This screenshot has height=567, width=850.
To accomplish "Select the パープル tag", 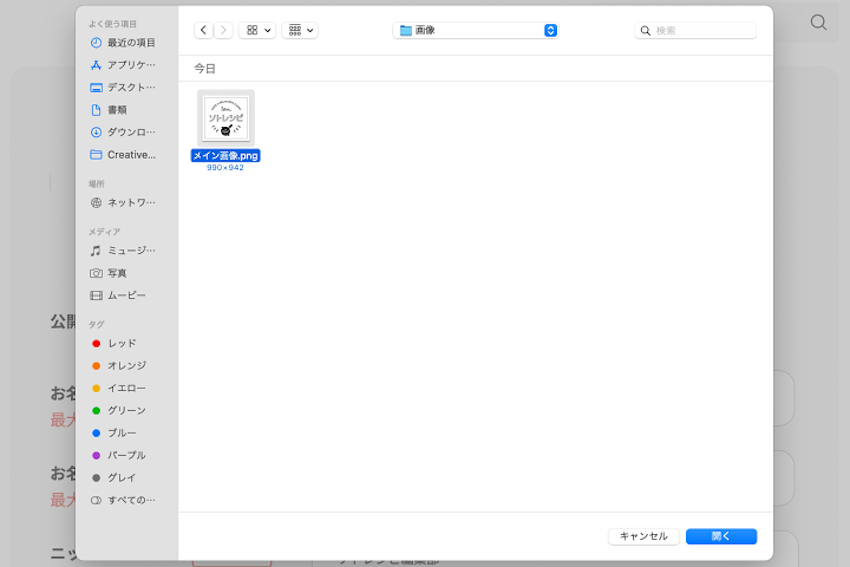I will pos(119,455).
